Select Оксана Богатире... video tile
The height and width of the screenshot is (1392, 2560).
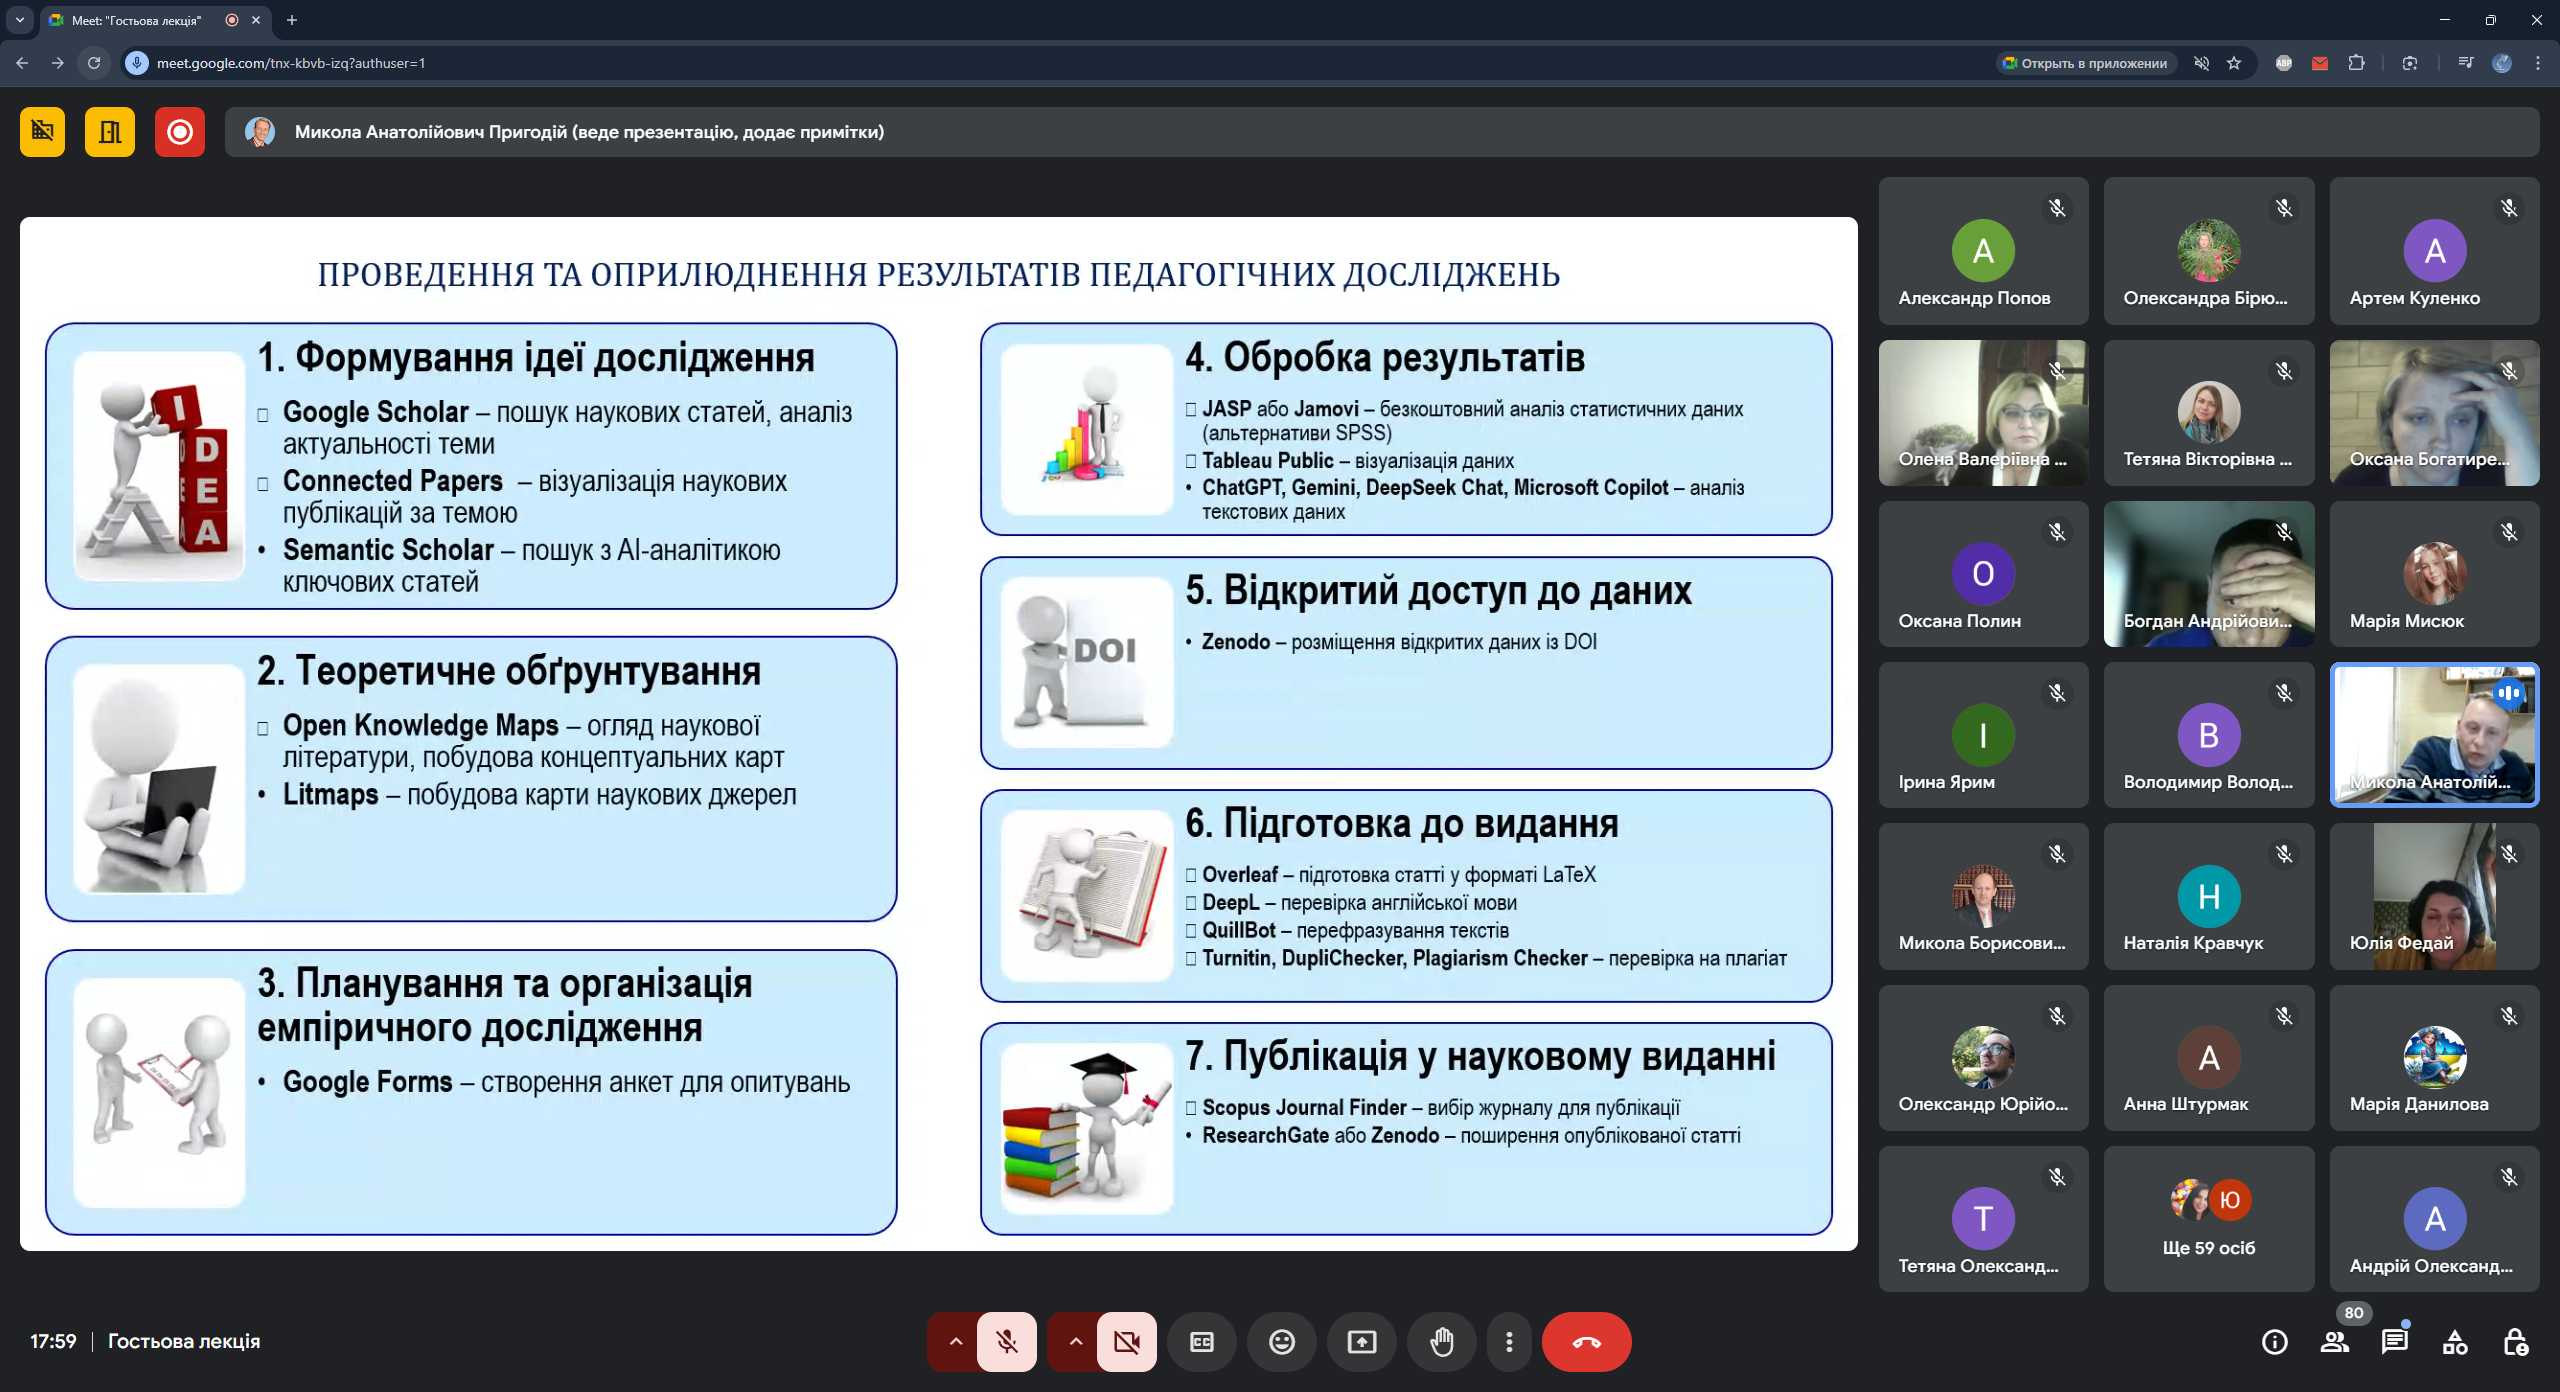pyautogui.click(x=2435, y=413)
